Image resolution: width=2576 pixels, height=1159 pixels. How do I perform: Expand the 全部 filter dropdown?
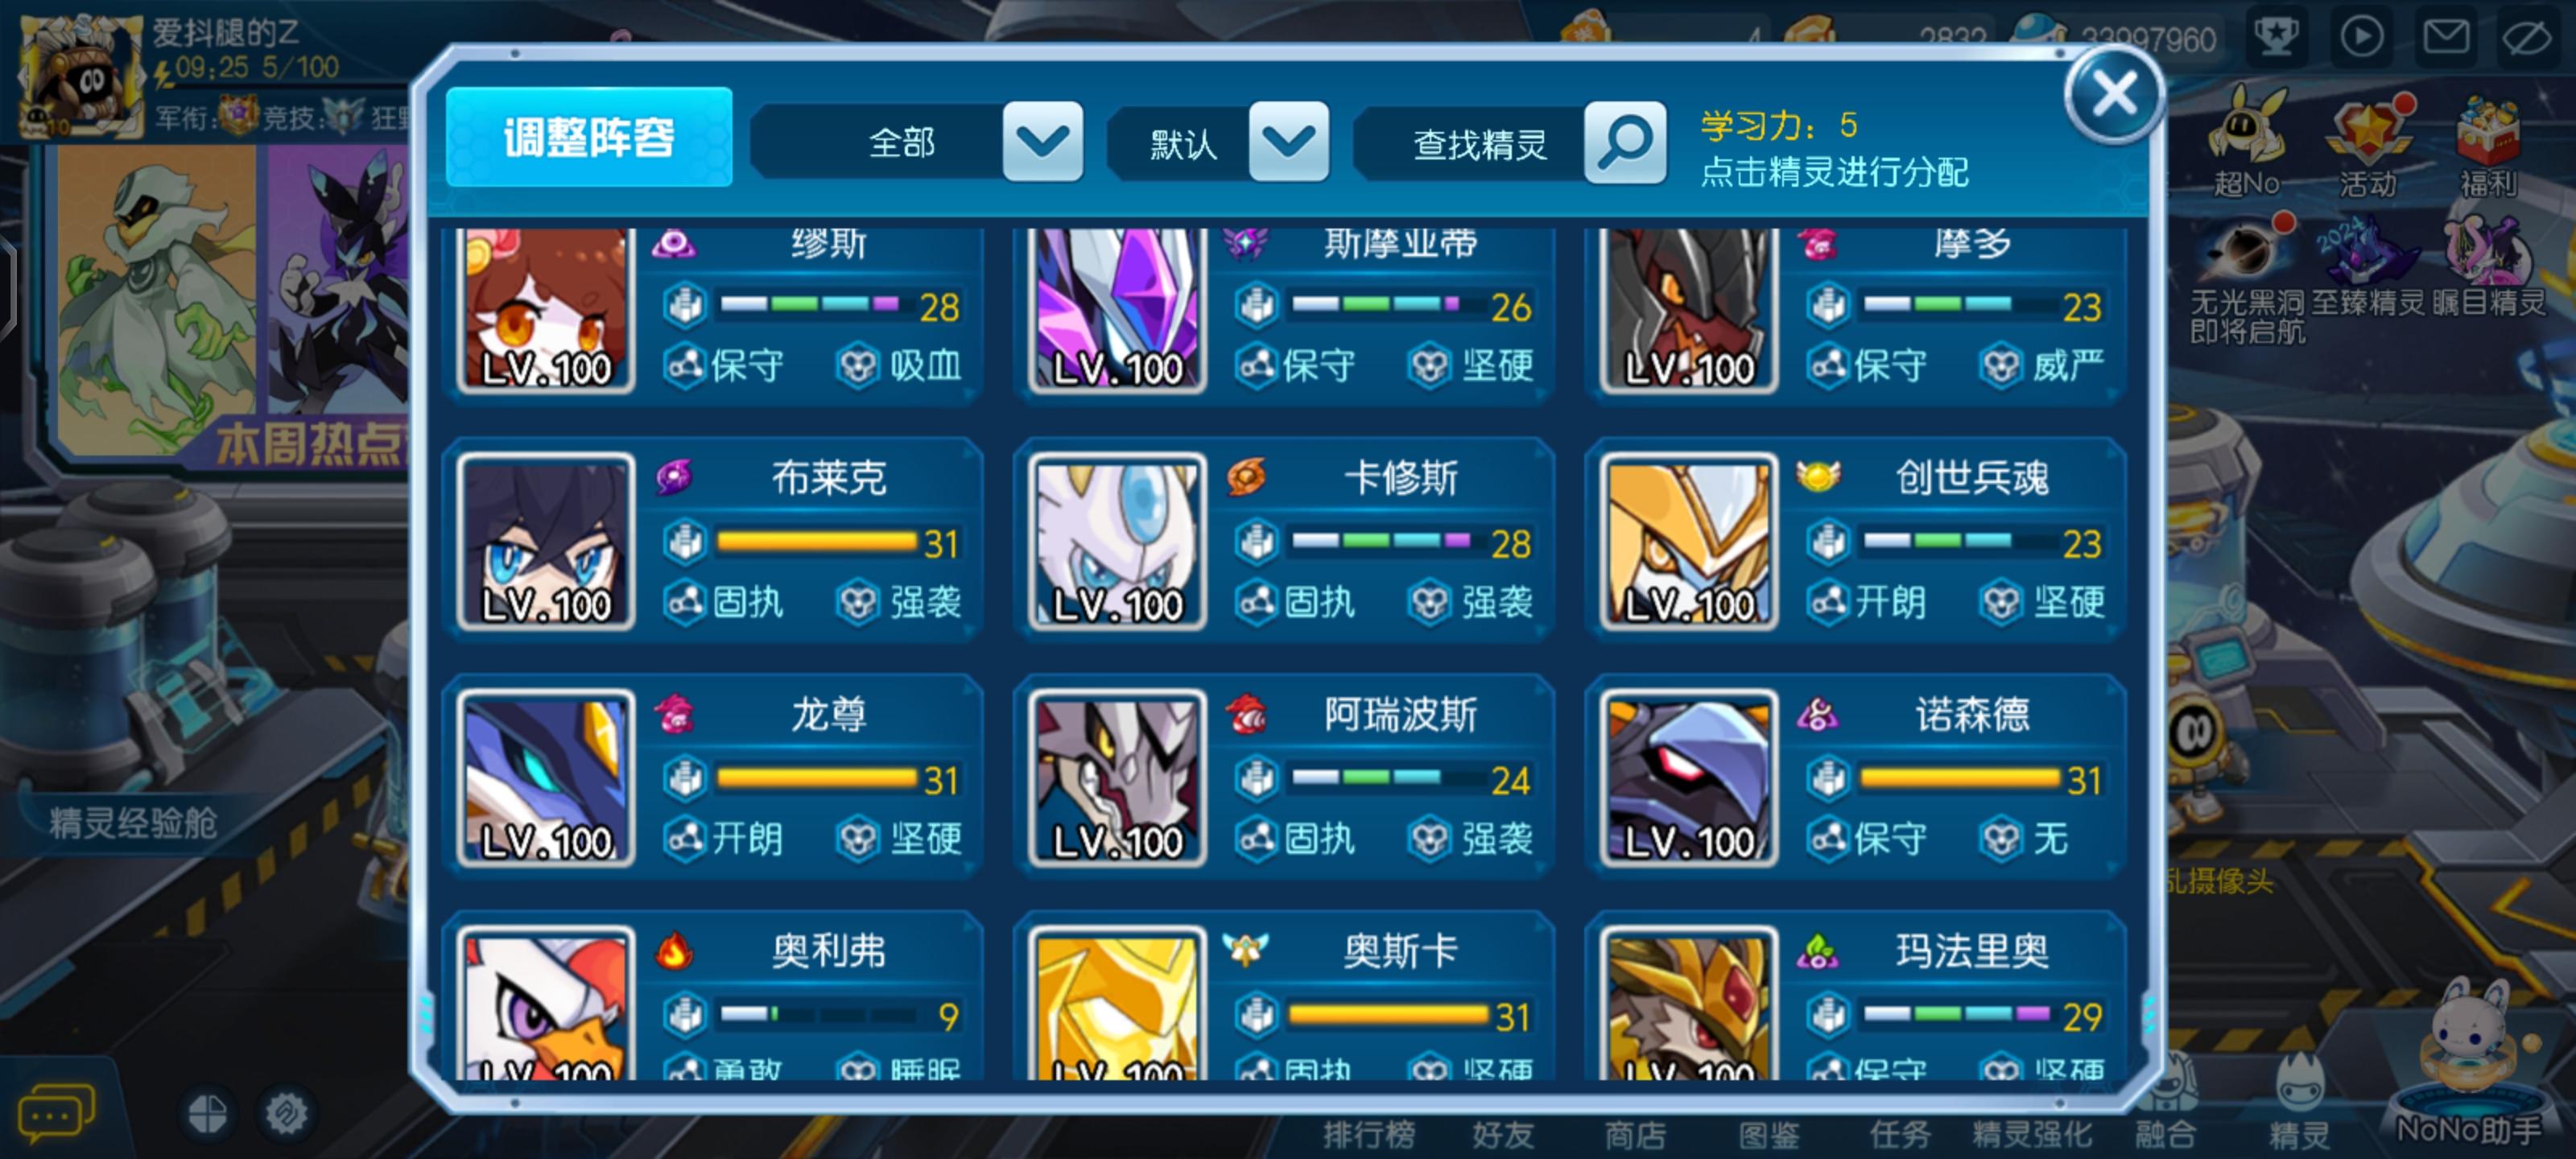(x=1042, y=142)
